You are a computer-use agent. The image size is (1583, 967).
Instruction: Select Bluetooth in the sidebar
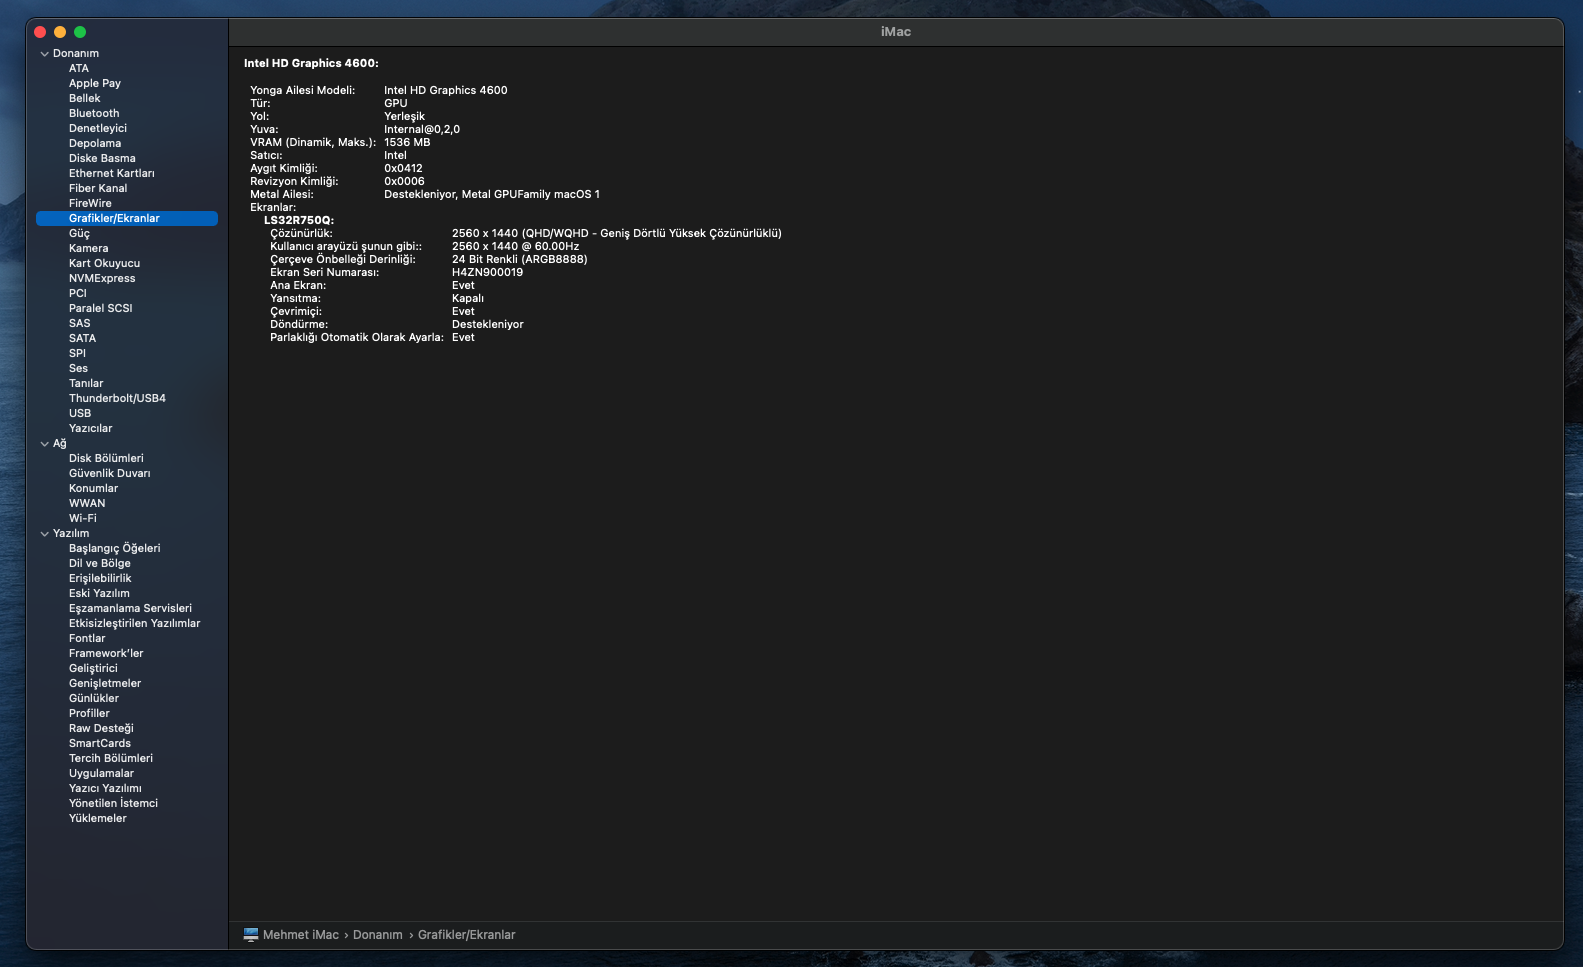[x=94, y=114]
